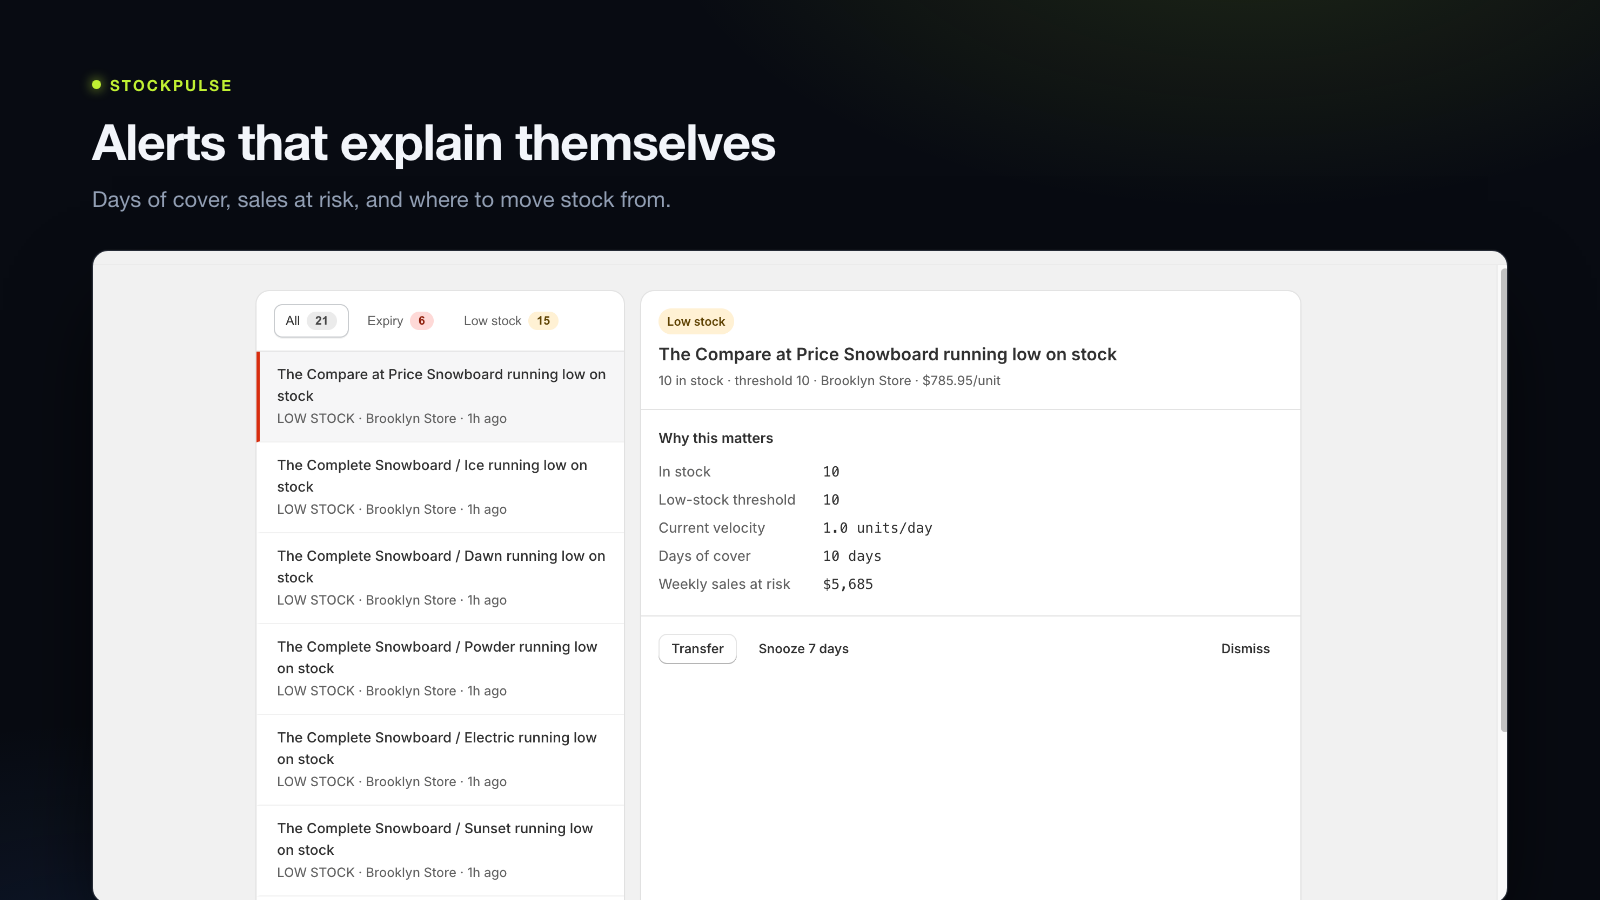Screen dimensions: 1600x900
Task: Select the All alerts tab
Action: click(x=311, y=321)
